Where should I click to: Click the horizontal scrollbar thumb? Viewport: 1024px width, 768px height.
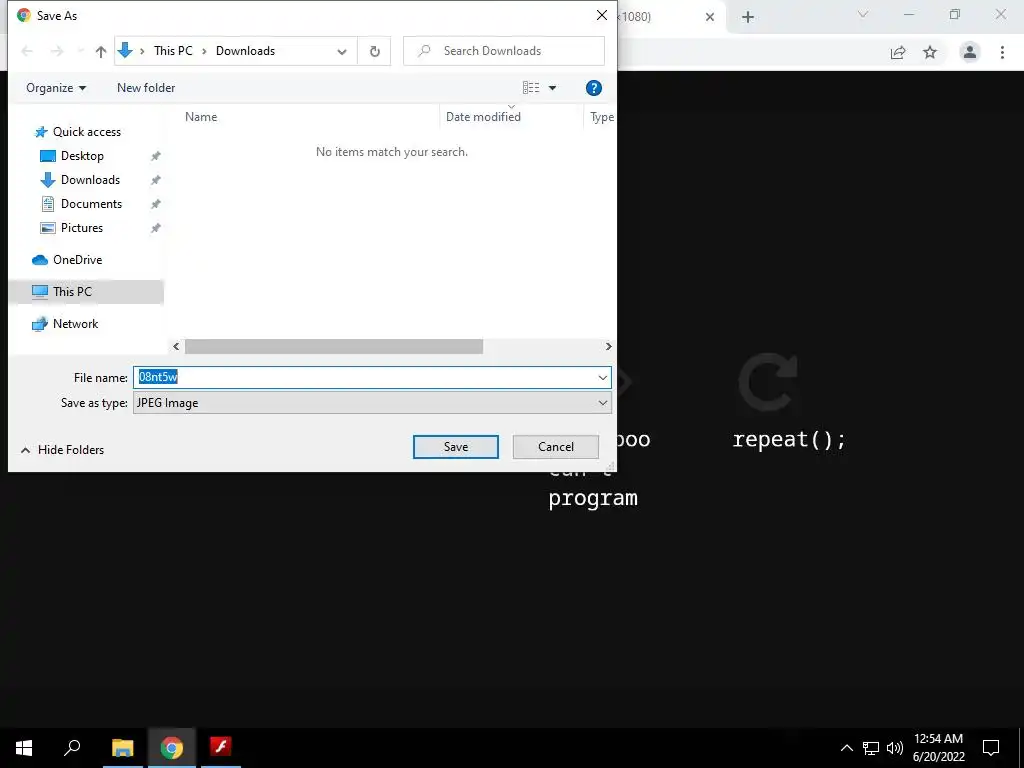click(x=334, y=347)
